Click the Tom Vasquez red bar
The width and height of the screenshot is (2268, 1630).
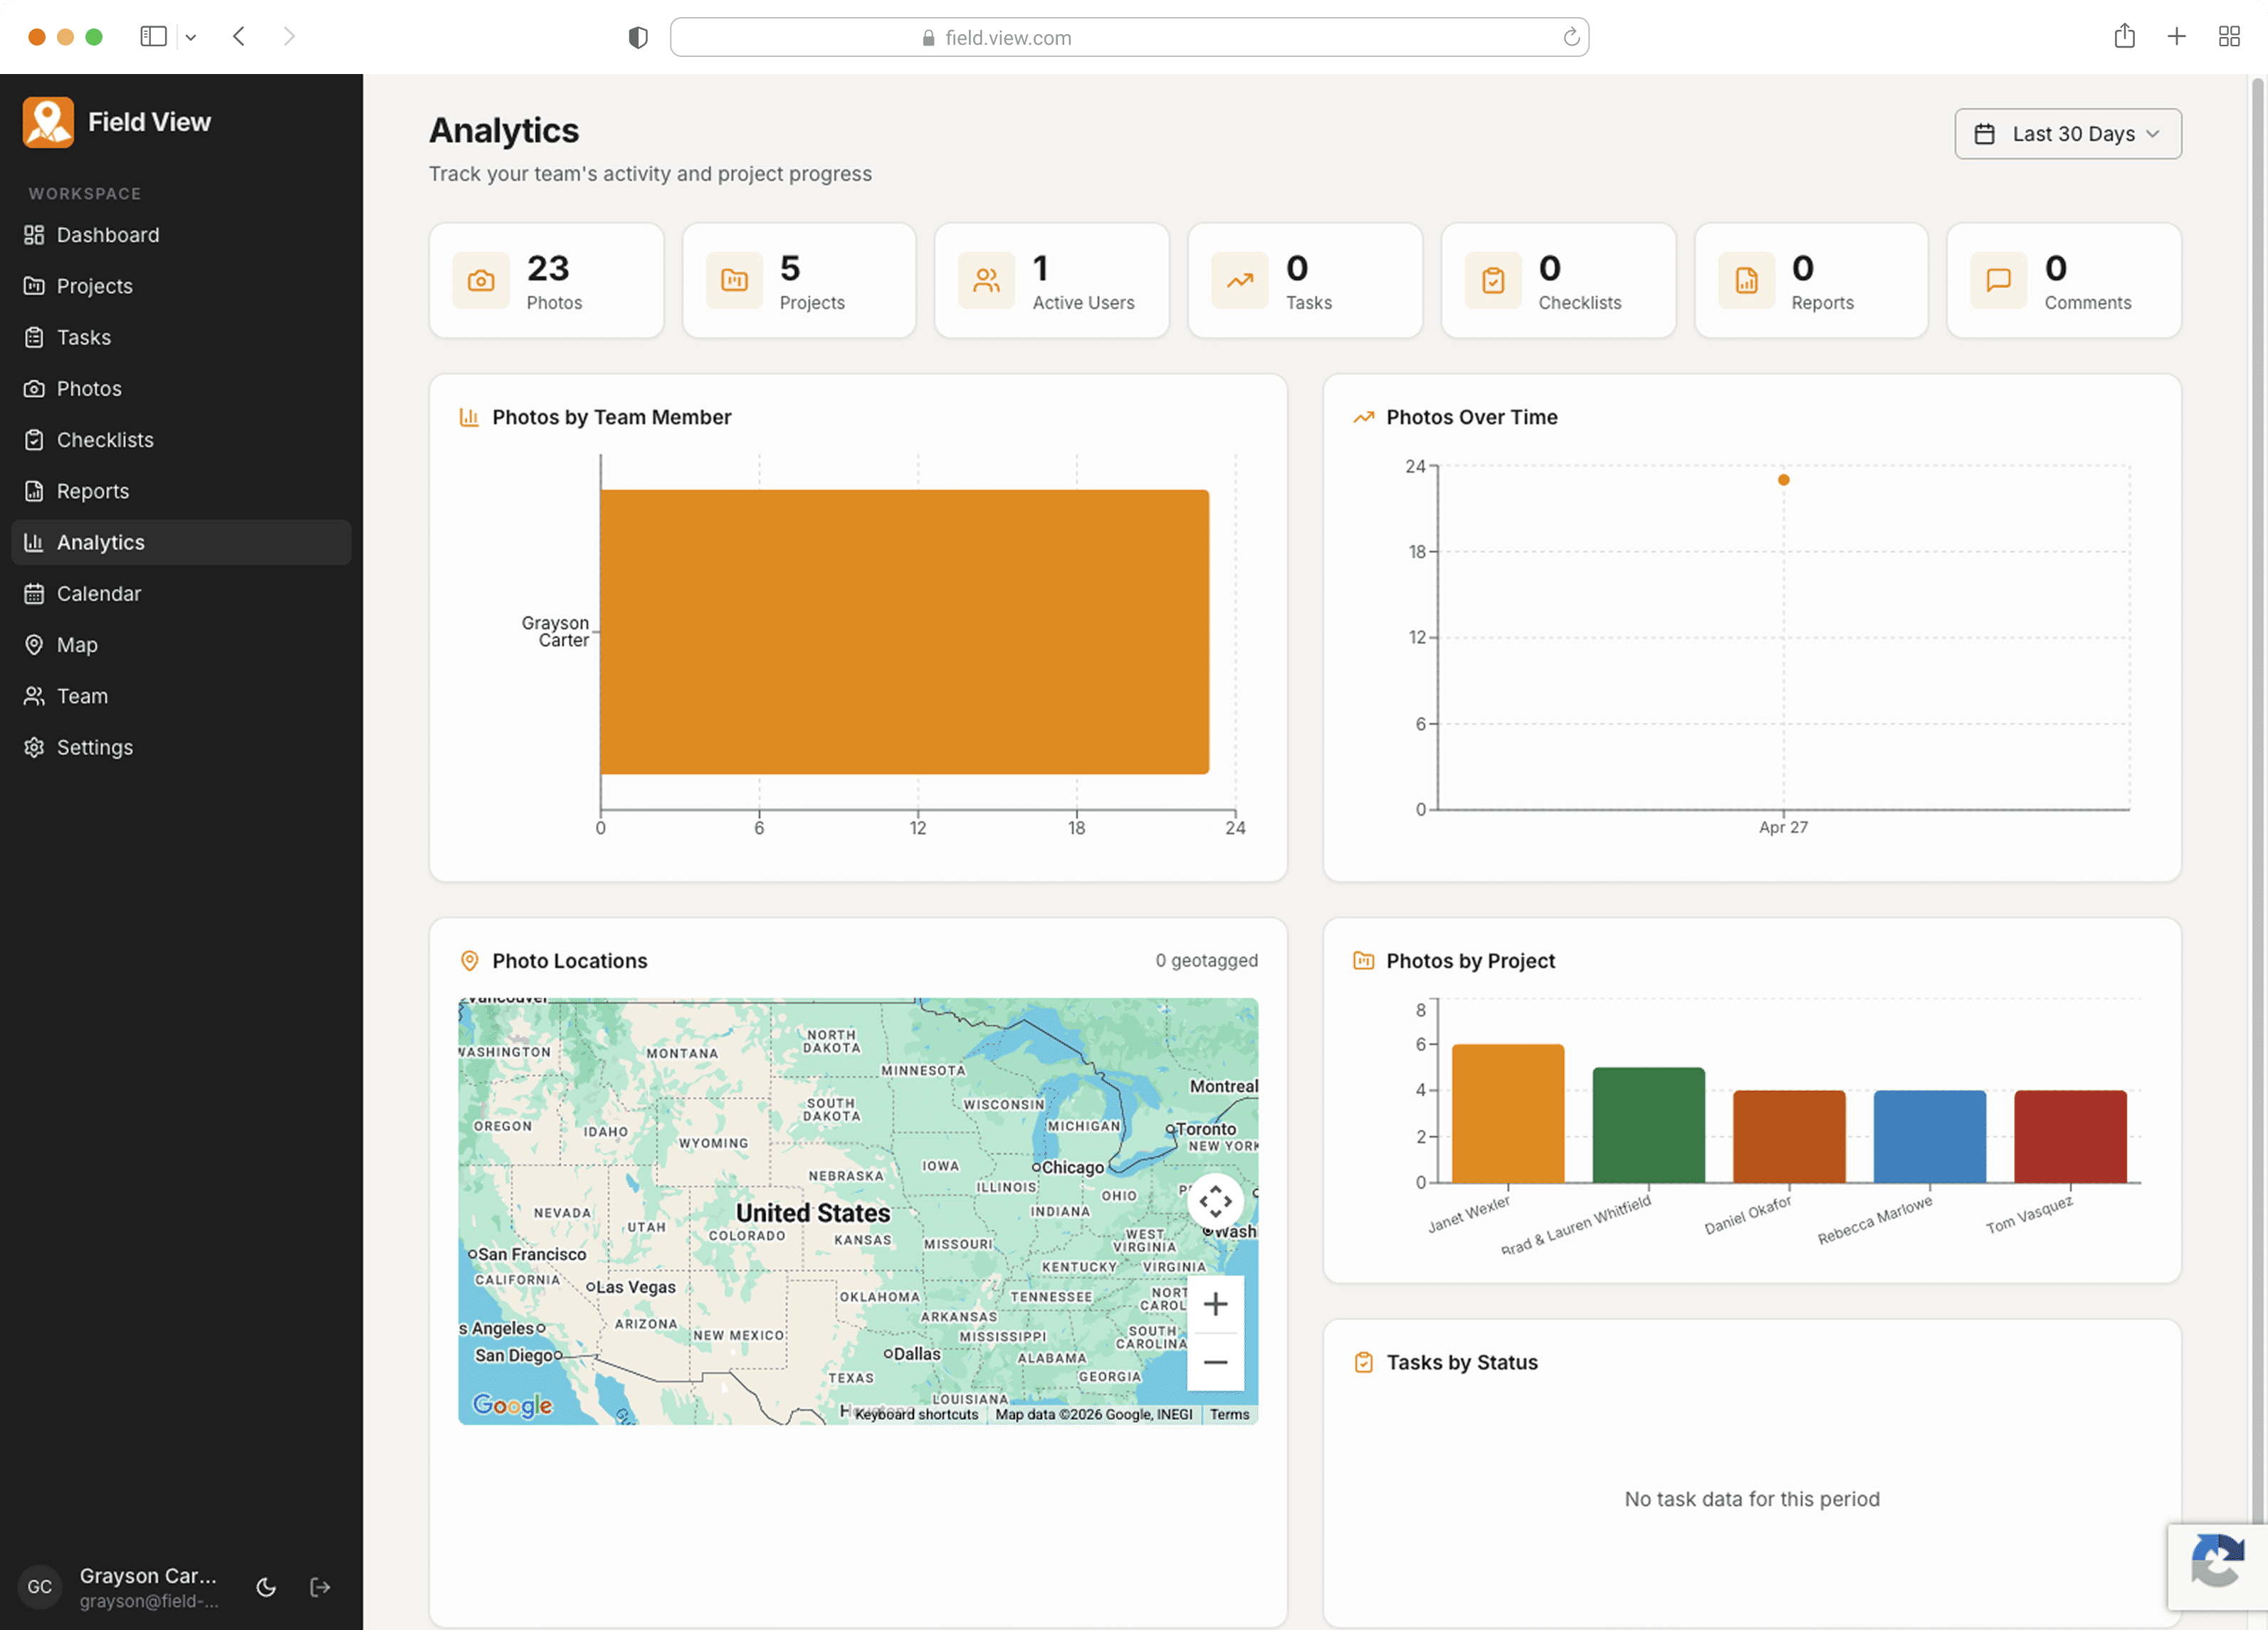[2070, 1137]
